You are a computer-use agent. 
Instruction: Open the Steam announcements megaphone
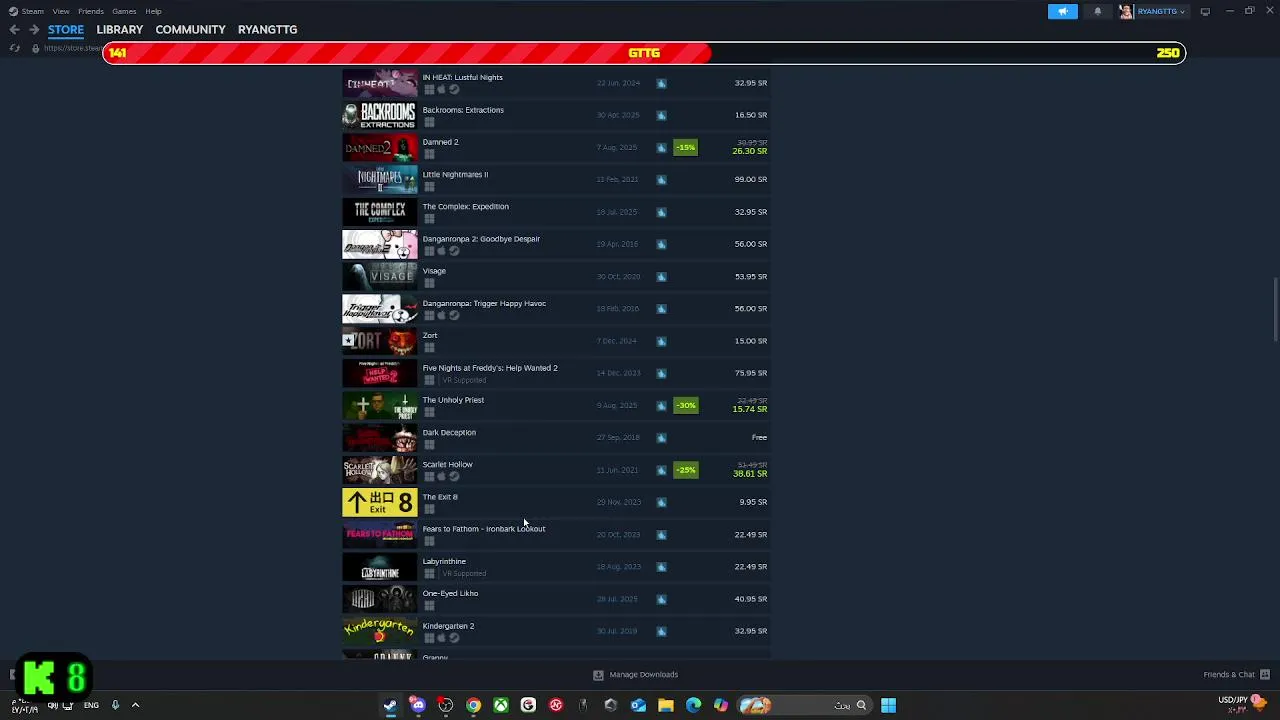1062,11
